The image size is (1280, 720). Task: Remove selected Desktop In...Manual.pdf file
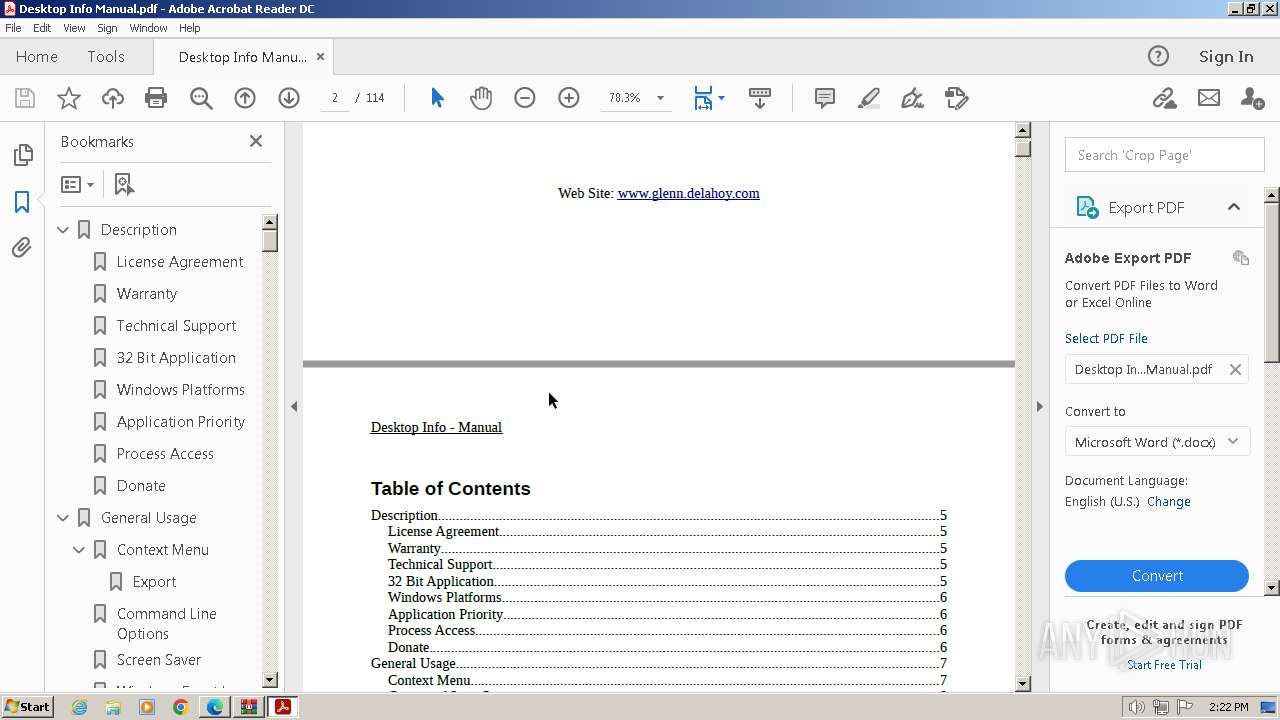[1235, 369]
